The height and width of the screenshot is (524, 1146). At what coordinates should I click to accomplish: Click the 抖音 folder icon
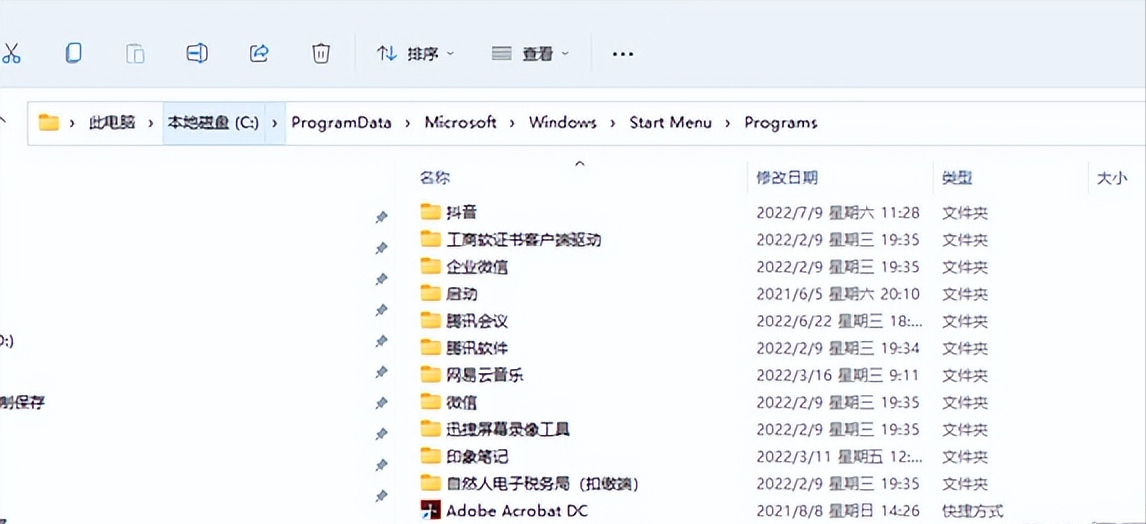[x=431, y=212]
